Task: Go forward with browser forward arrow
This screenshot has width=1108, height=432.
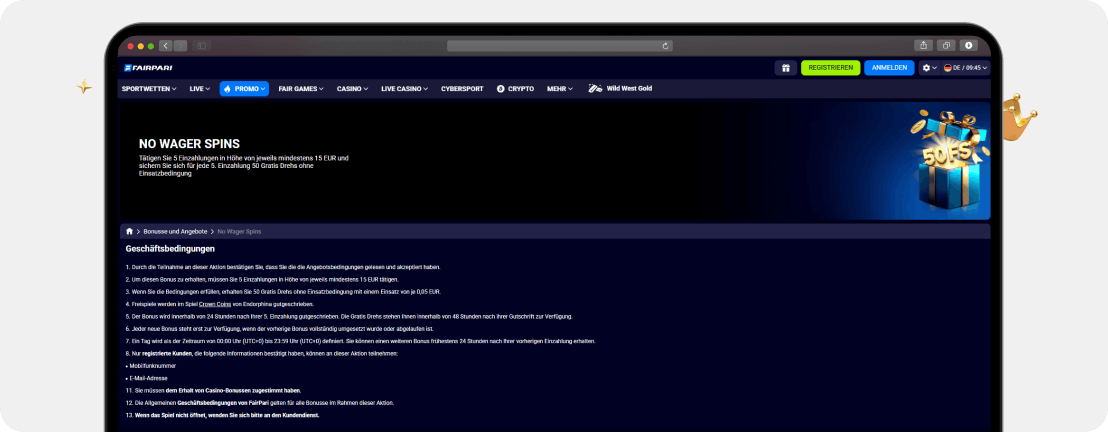Action: (x=180, y=46)
